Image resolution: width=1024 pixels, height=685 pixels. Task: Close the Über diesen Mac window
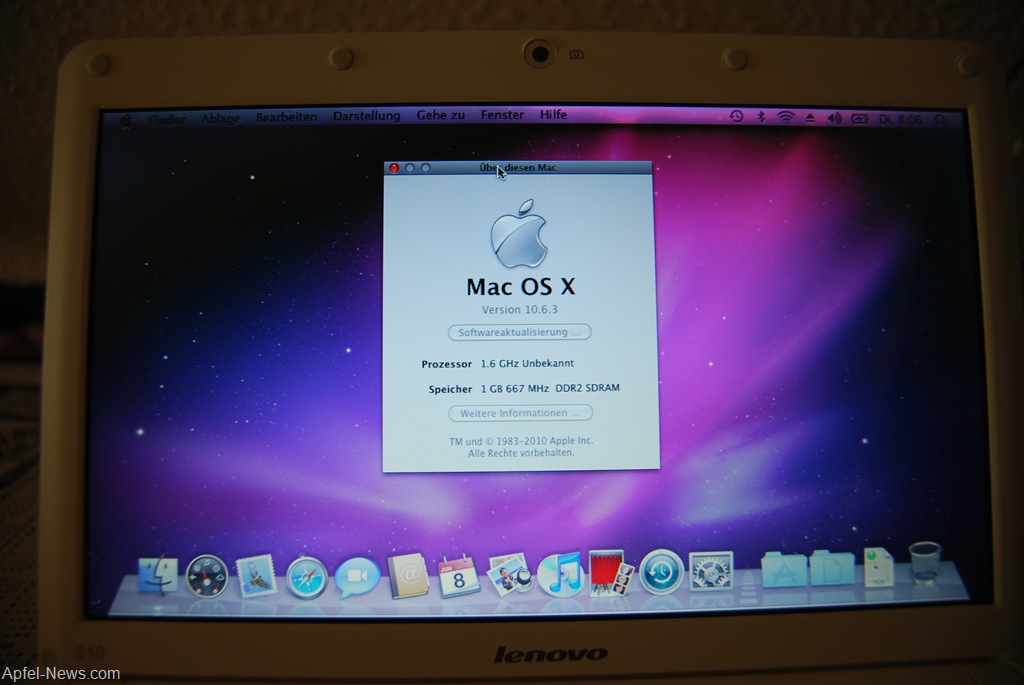click(x=394, y=168)
